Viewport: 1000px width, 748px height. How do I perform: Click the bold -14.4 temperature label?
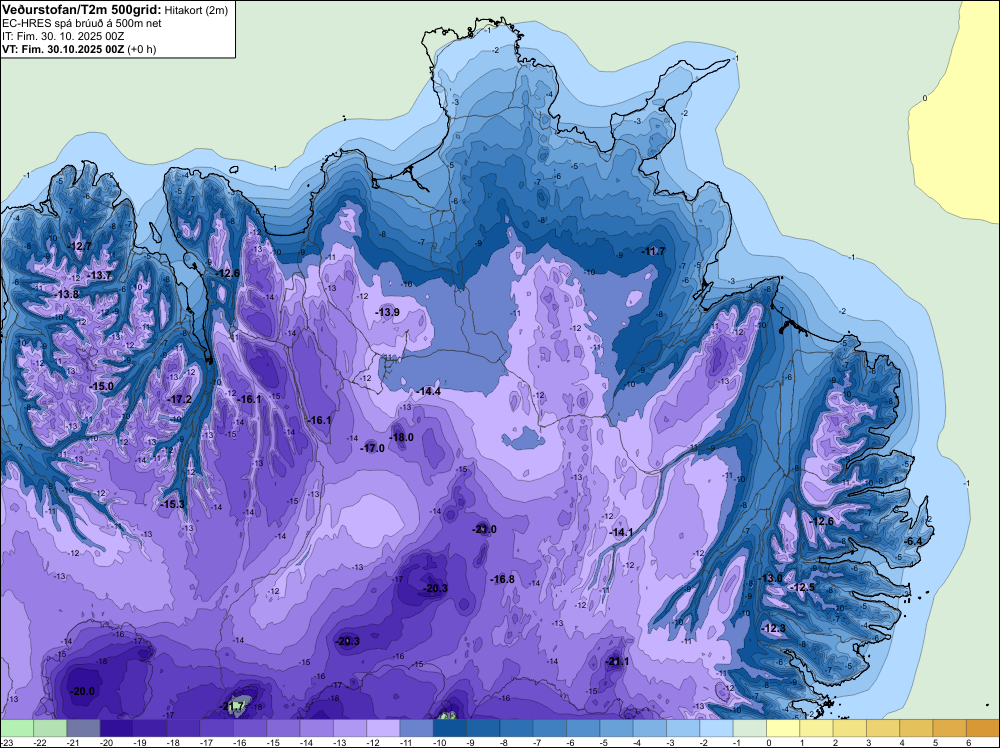coord(429,392)
